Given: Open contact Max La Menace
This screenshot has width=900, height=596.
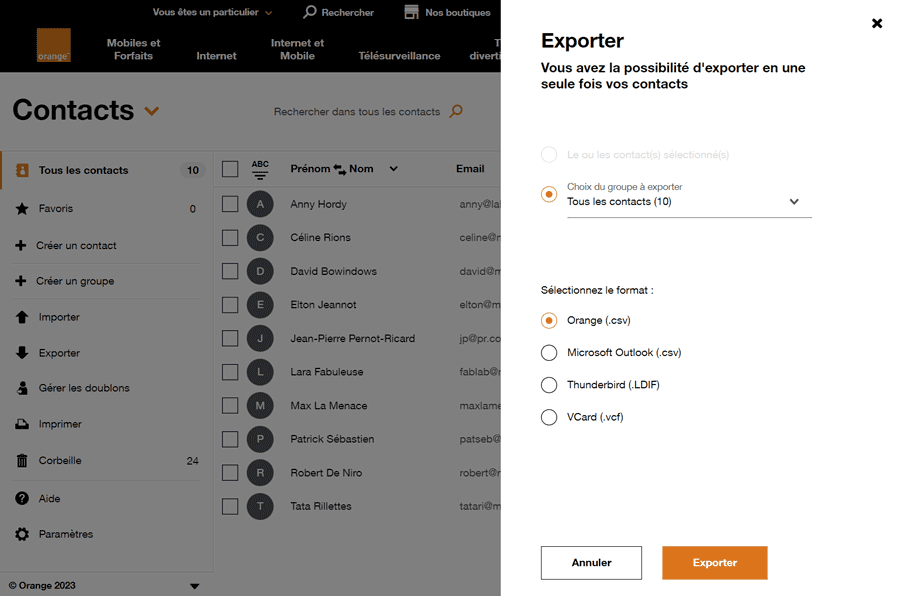Looking at the screenshot, I should [x=329, y=405].
